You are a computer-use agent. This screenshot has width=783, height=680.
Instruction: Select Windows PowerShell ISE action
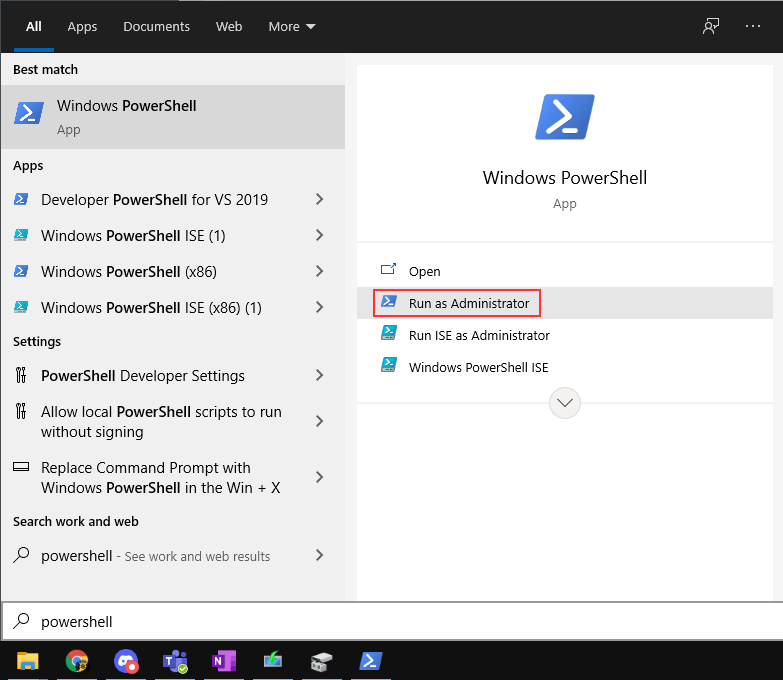coord(565,367)
